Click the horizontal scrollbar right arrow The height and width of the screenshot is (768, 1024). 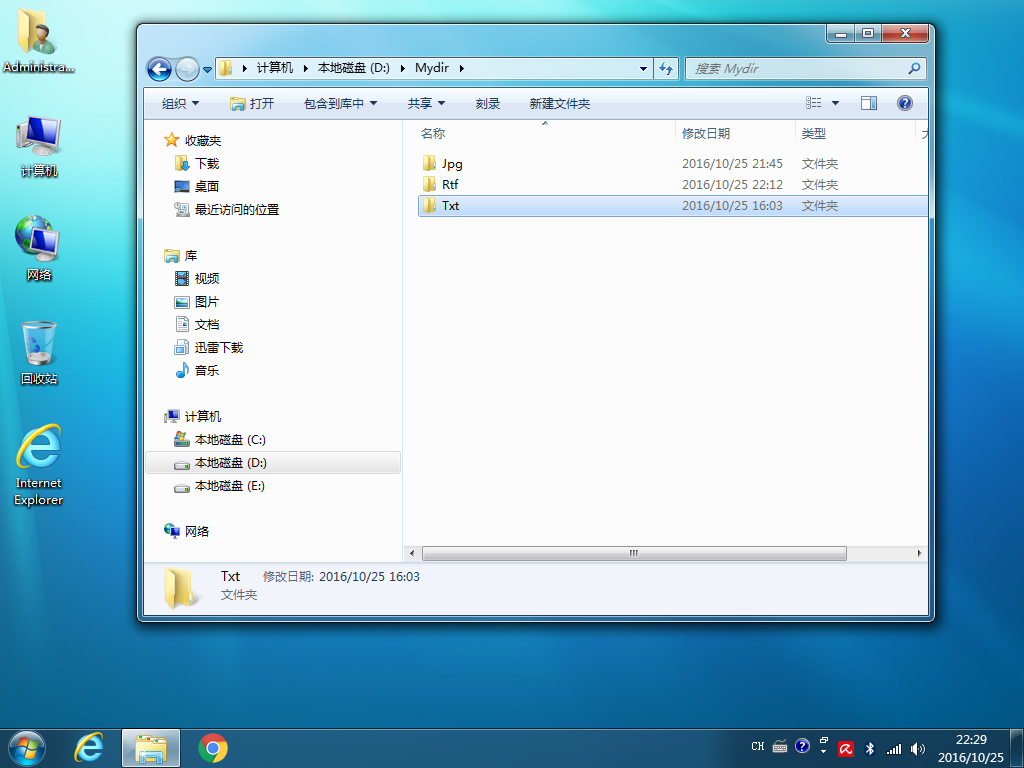(x=920, y=553)
